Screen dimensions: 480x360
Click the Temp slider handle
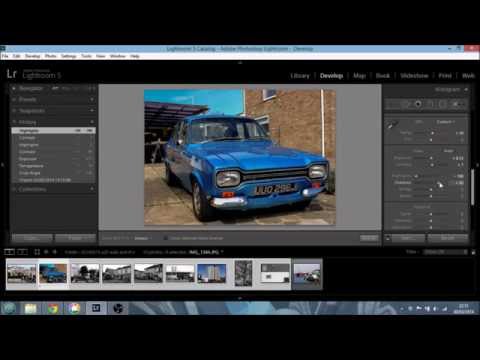pyautogui.click(x=432, y=133)
